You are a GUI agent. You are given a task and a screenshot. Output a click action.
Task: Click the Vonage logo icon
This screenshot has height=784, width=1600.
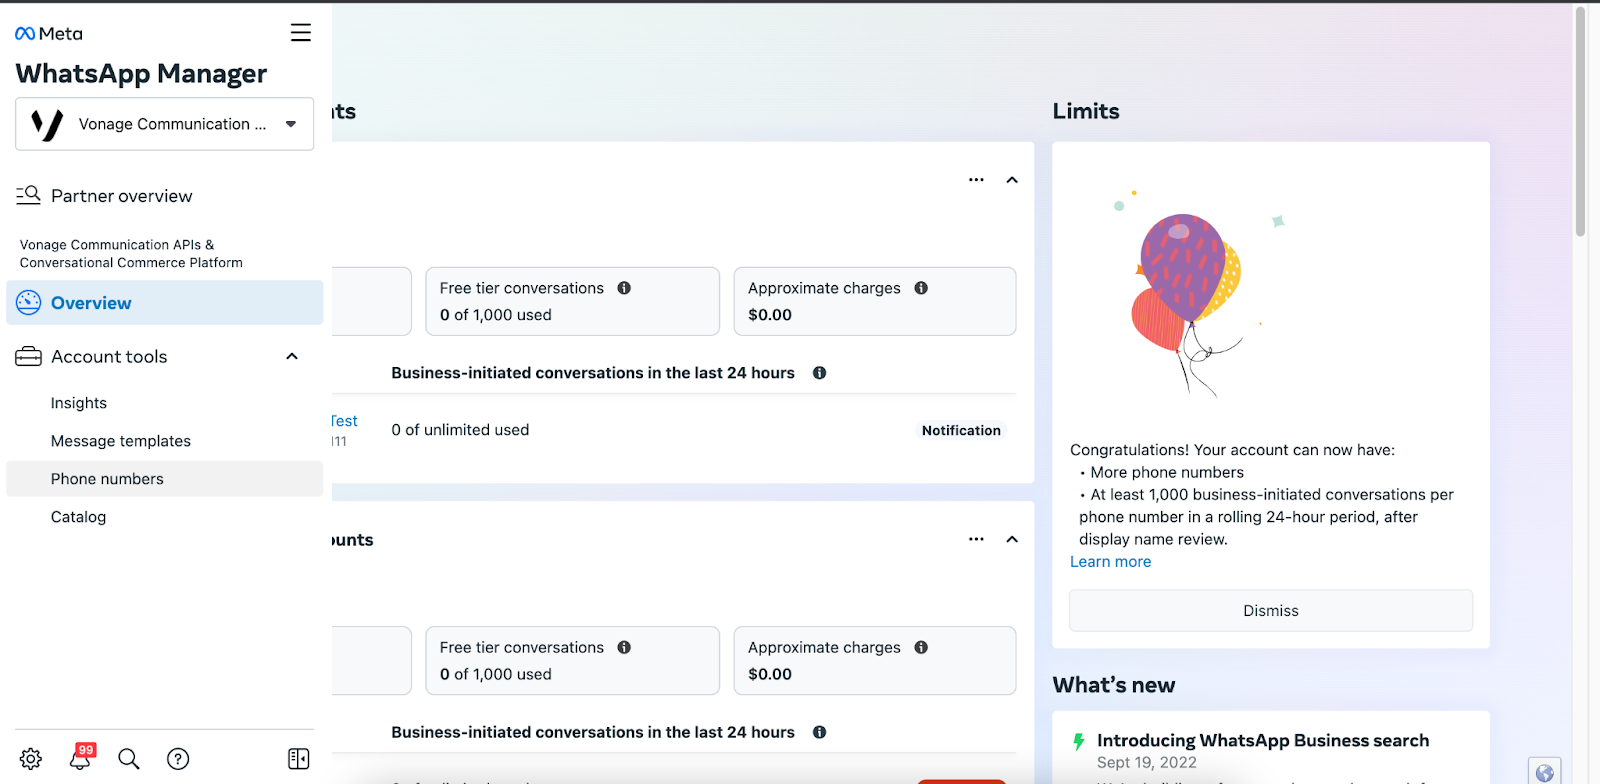pos(47,125)
